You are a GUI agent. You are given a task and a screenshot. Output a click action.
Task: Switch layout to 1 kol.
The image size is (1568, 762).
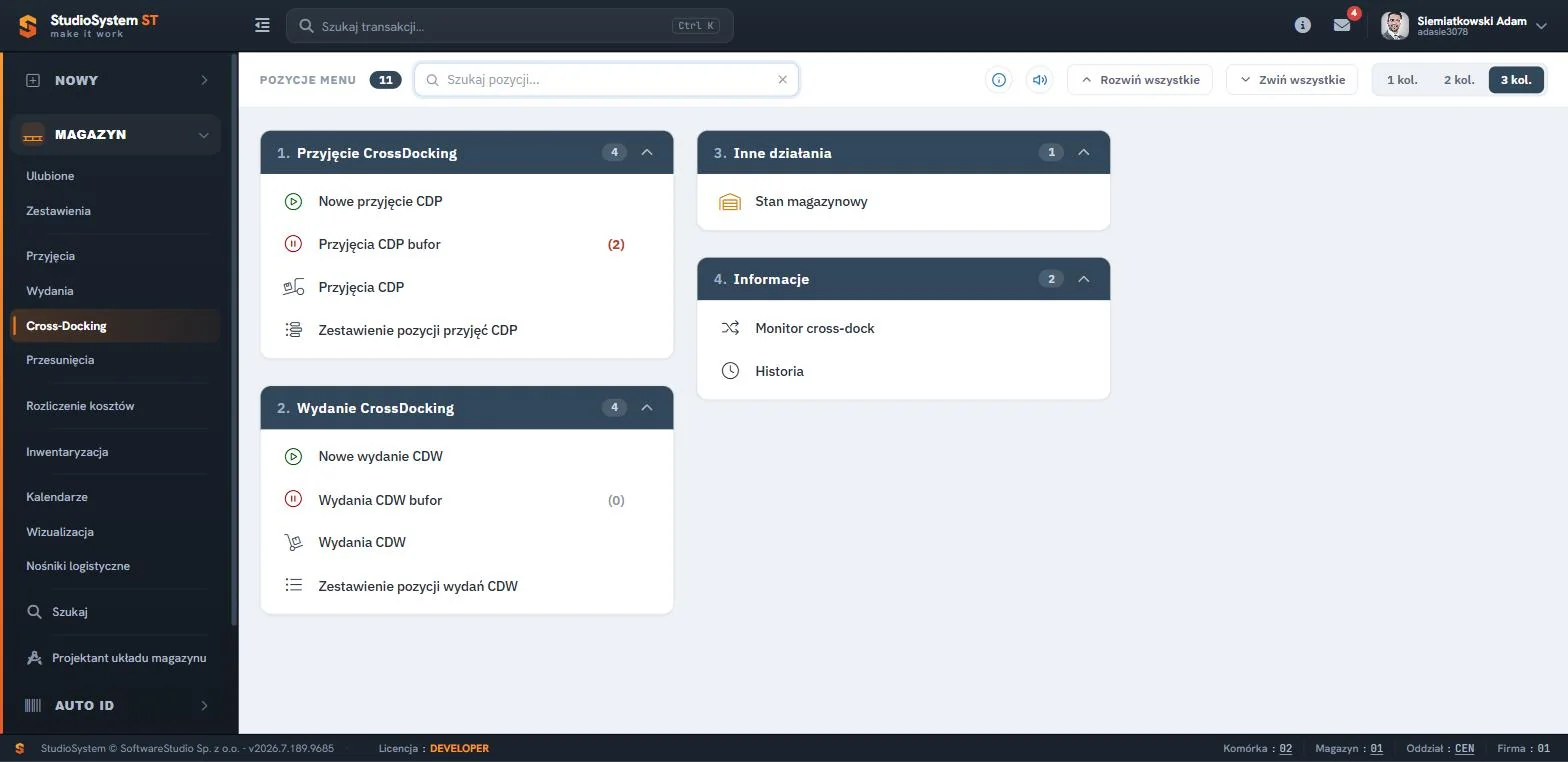(x=1402, y=80)
